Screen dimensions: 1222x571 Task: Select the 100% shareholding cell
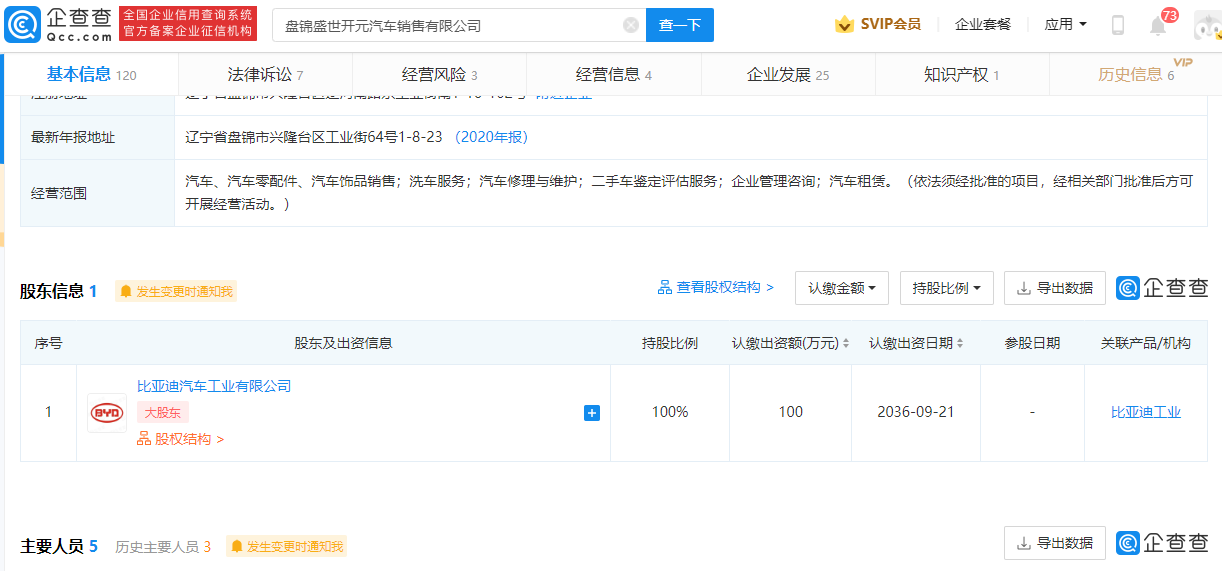click(x=670, y=412)
